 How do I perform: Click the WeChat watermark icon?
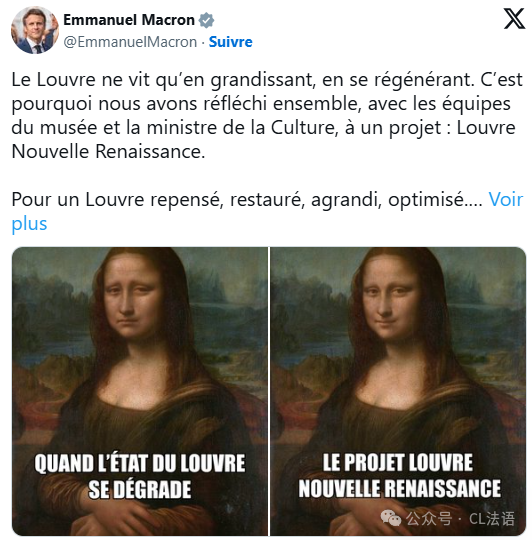pos(390,518)
